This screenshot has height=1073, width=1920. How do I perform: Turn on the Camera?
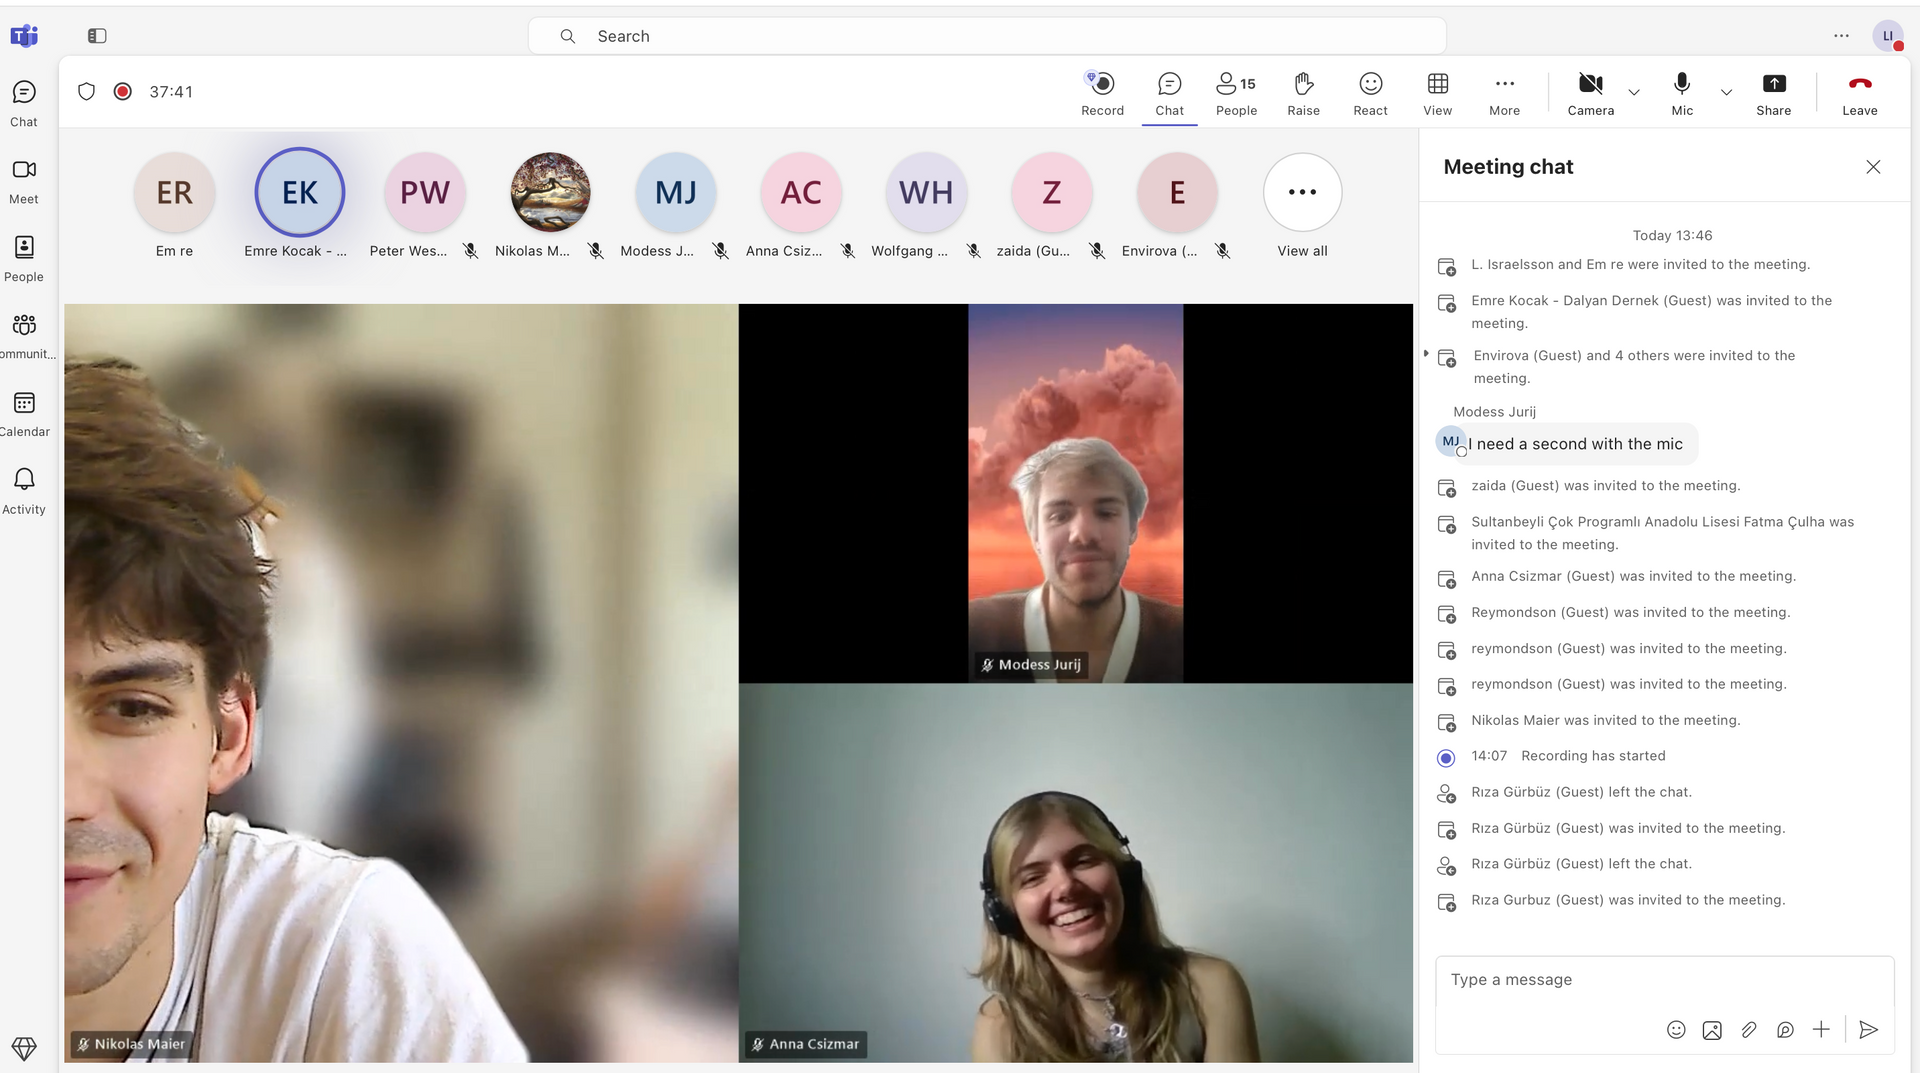[1590, 94]
